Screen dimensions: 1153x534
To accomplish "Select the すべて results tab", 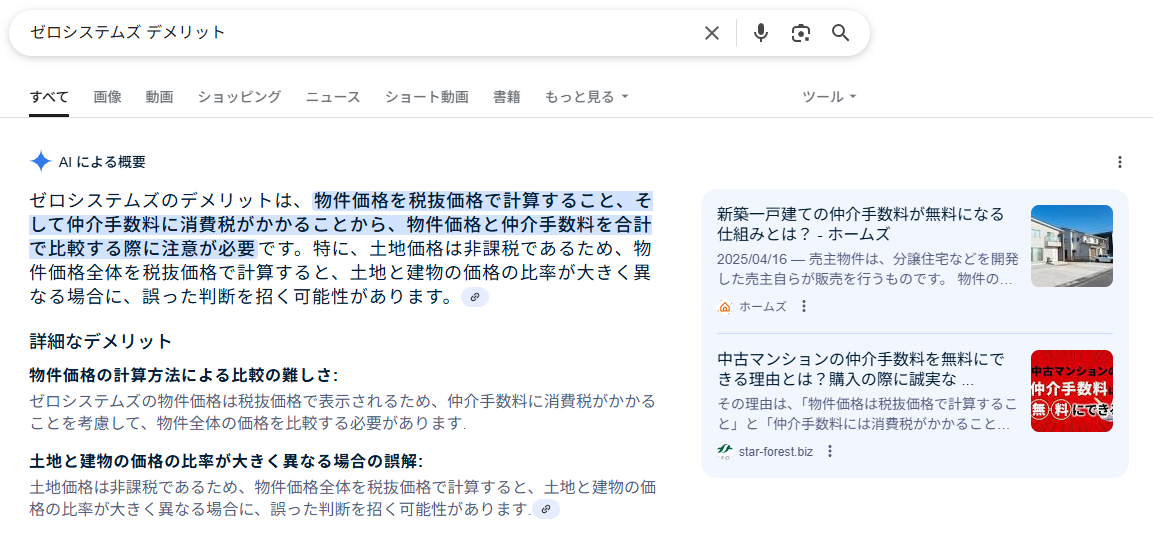I will click(49, 97).
